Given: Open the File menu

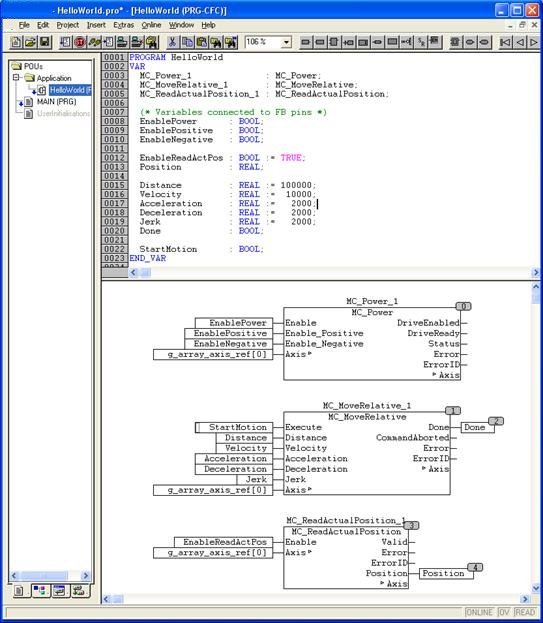Looking at the screenshot, I should coord(24,25).
